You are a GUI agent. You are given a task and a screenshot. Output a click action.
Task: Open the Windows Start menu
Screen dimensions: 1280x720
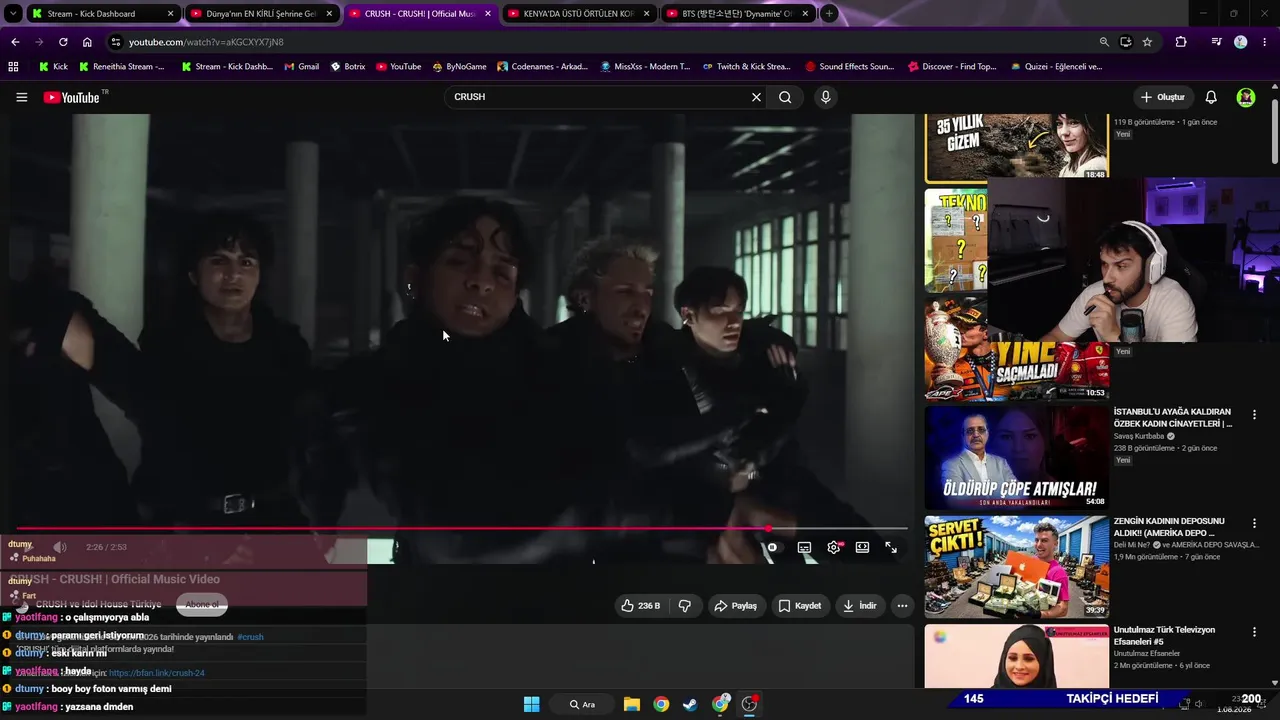click(x=531, y=704)
